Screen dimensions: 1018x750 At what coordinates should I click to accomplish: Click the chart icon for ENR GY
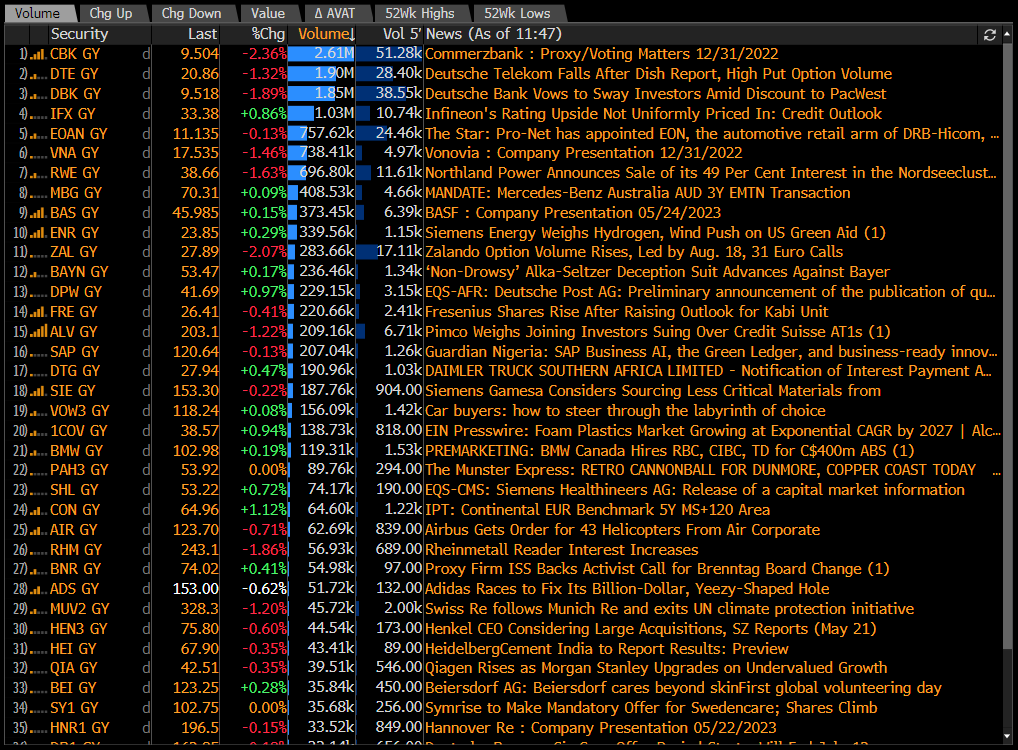[38, 233]
